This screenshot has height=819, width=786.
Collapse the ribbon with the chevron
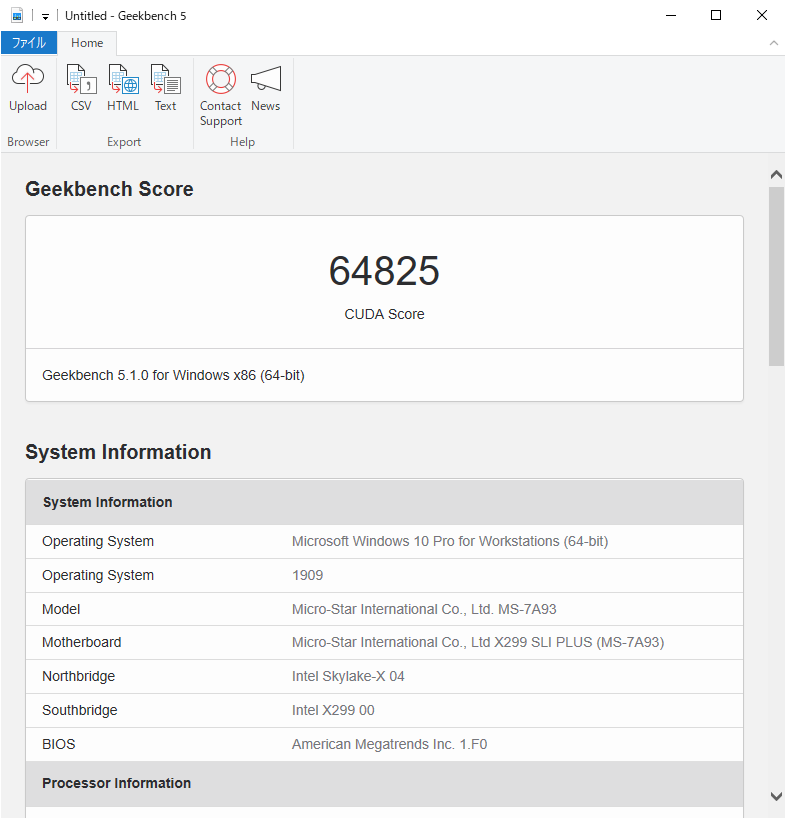click(x=773, y=43)
